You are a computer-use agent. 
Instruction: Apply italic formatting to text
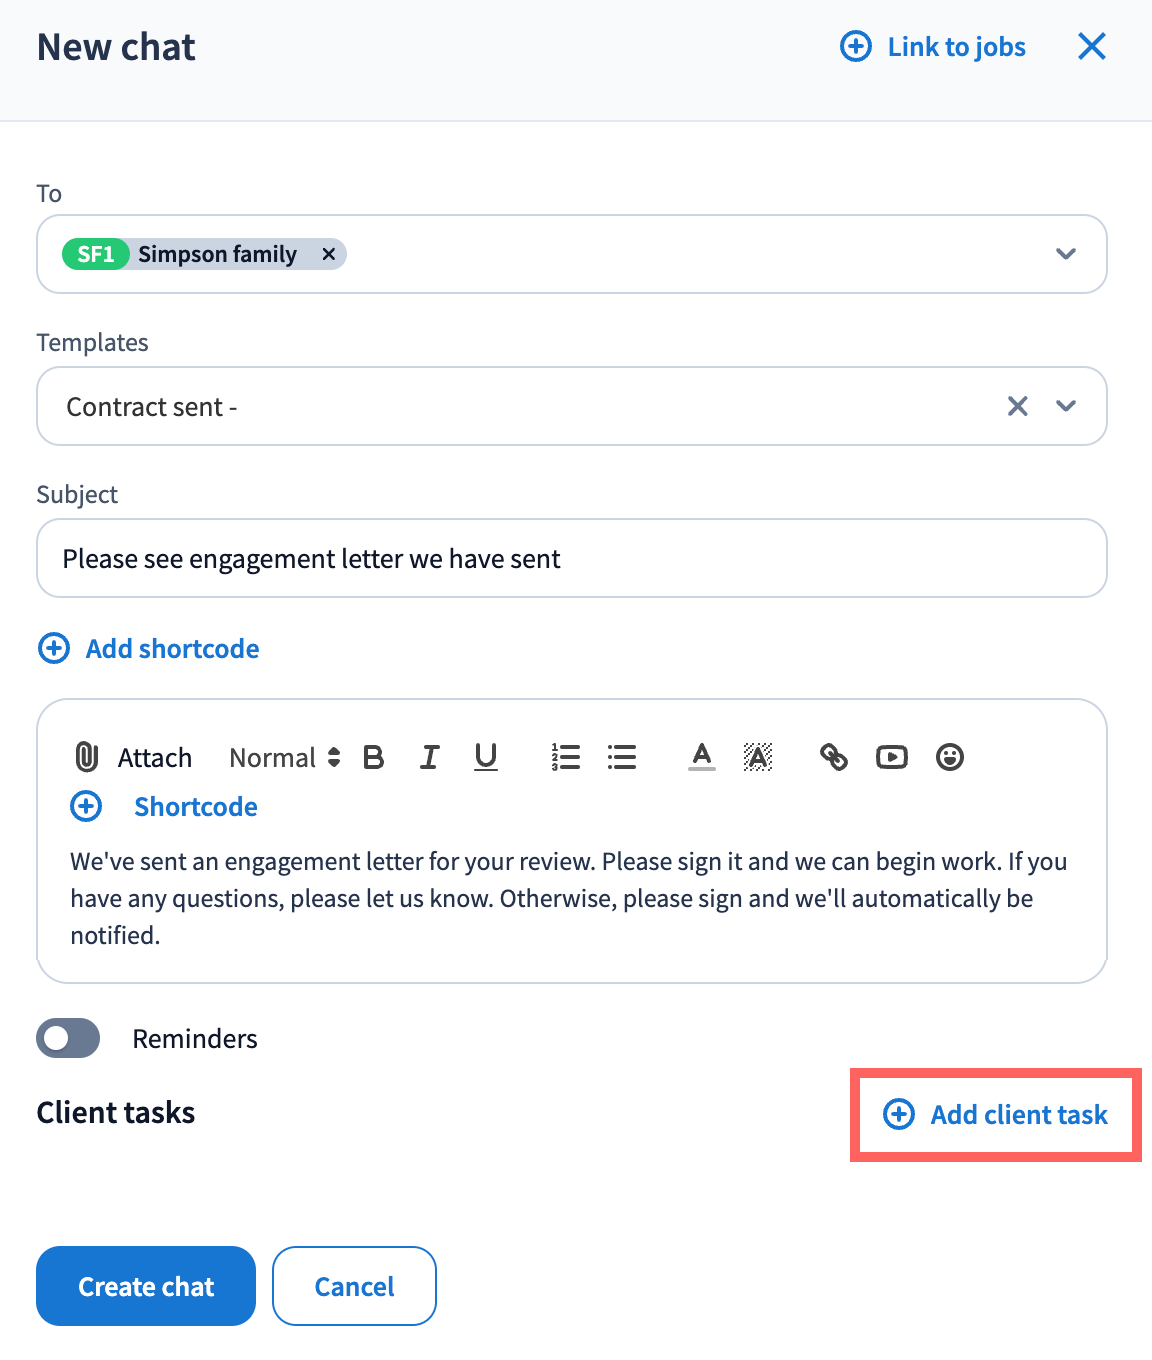(x=430, y=757)
